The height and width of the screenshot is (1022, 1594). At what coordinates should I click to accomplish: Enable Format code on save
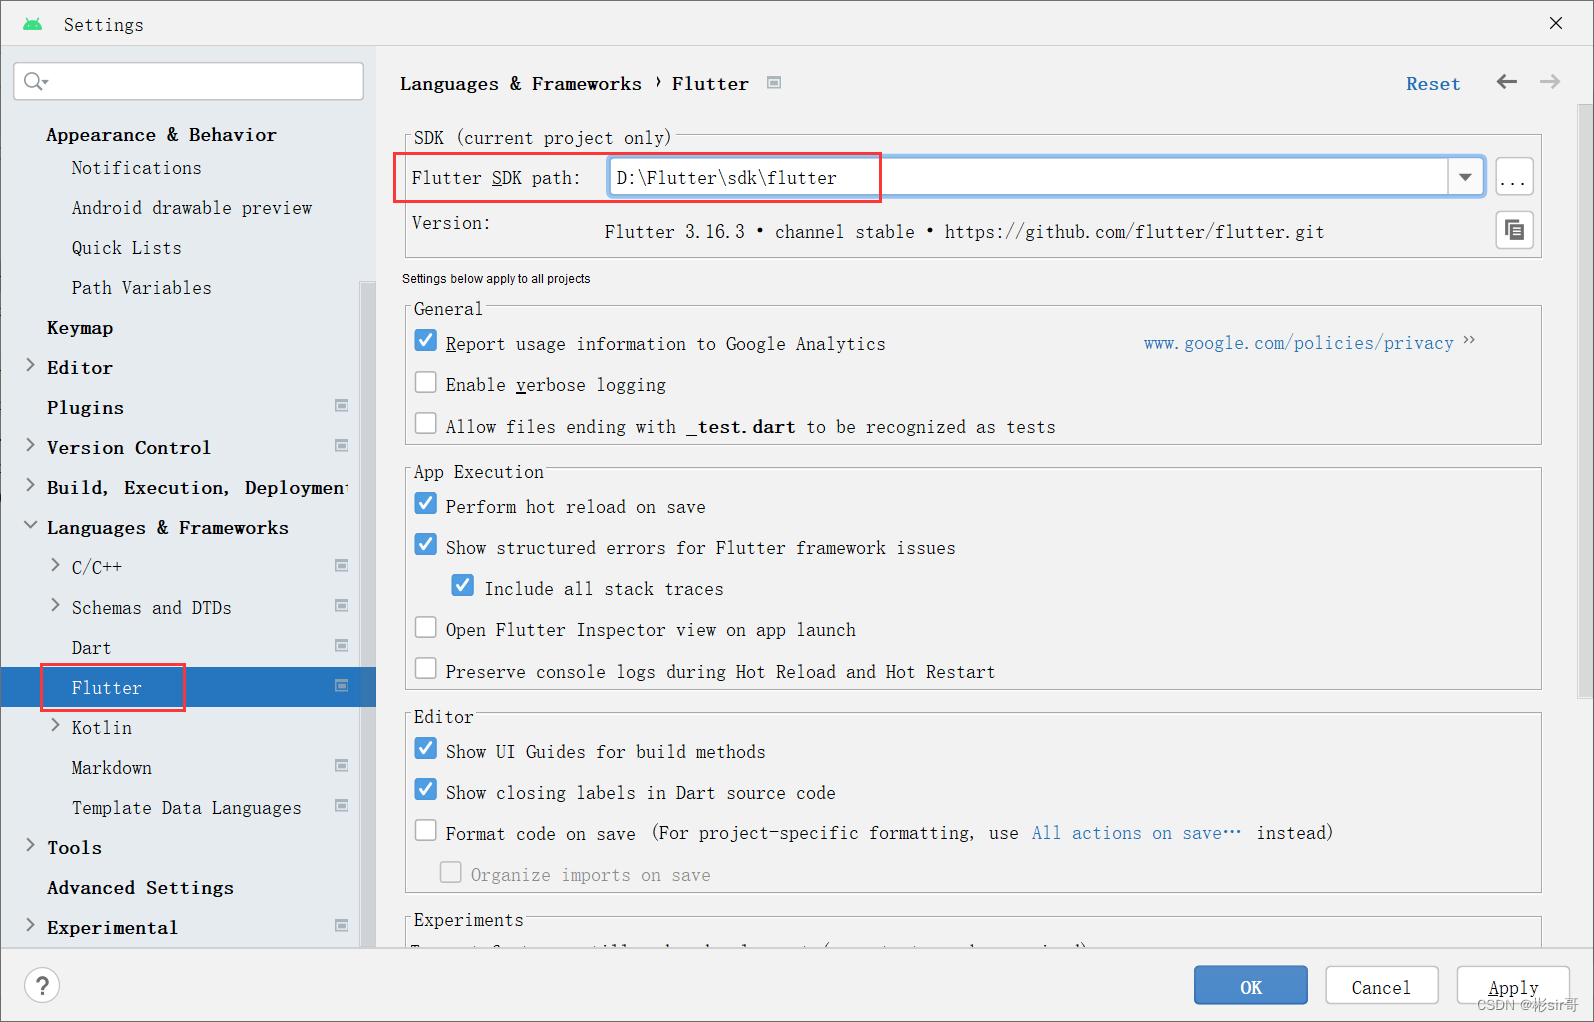pyautogui.click(x=426, y=831)
